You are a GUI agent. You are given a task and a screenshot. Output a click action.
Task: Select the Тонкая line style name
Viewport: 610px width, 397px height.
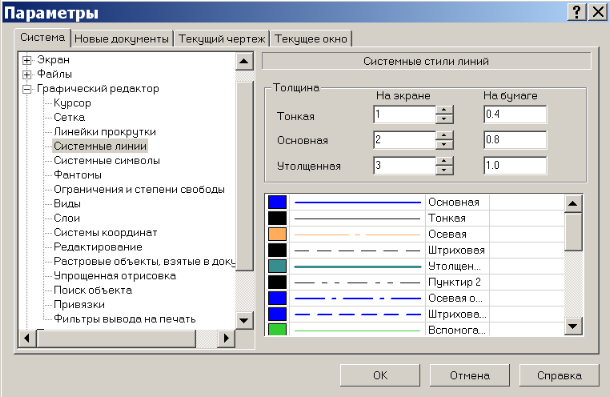pos(447,218)
